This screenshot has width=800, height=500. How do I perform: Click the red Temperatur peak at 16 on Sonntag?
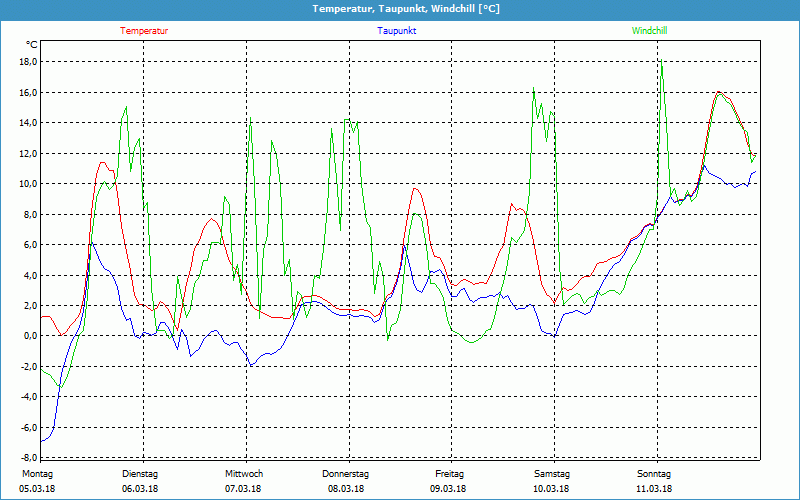pyautogui.click(x=718, y=92)
